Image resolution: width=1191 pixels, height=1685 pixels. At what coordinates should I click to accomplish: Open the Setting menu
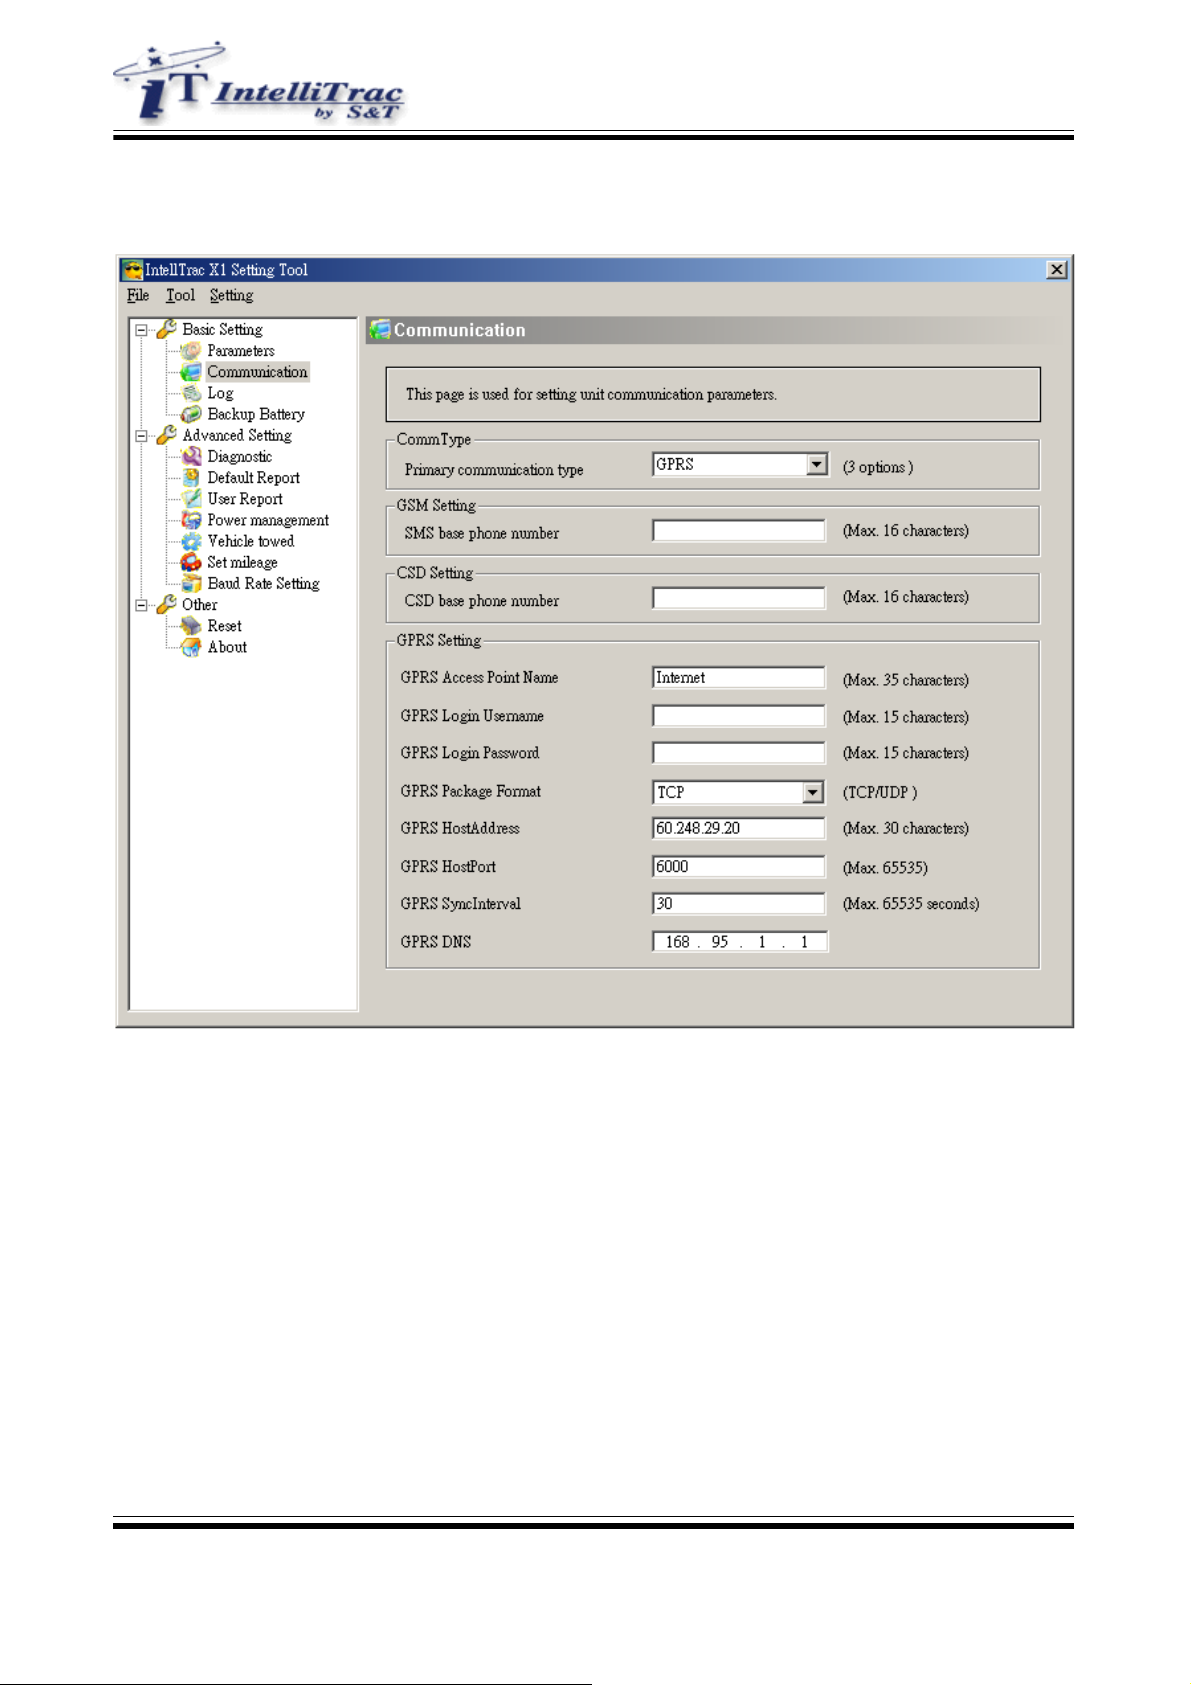pyautogui.click(x=231, y=295)
